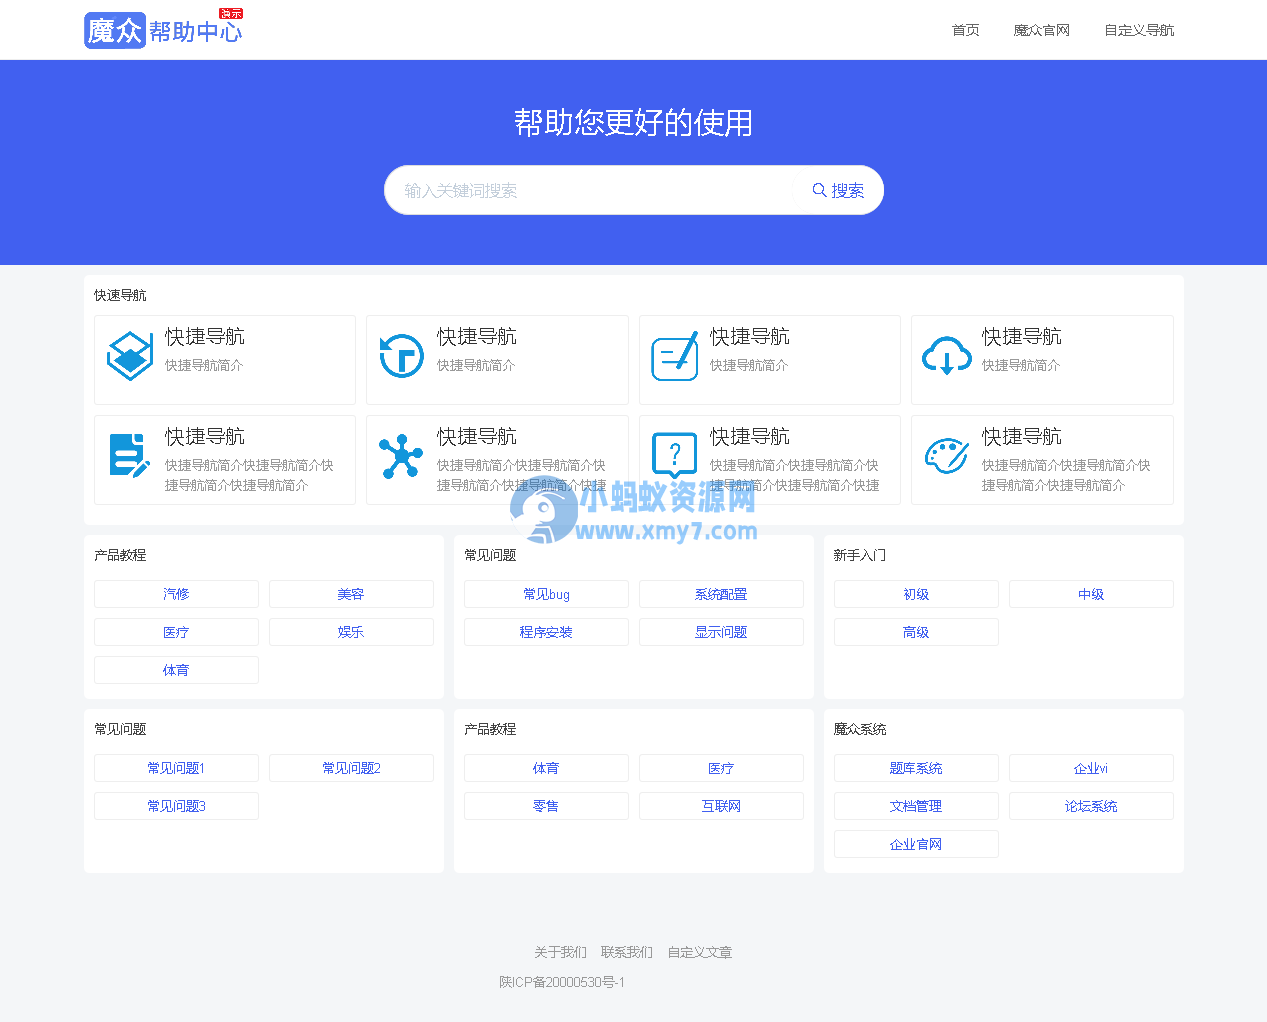Click the magnifier icon in the search bar
The width and height of the screenshot is (1267, 1022).
tap(818, 190)
